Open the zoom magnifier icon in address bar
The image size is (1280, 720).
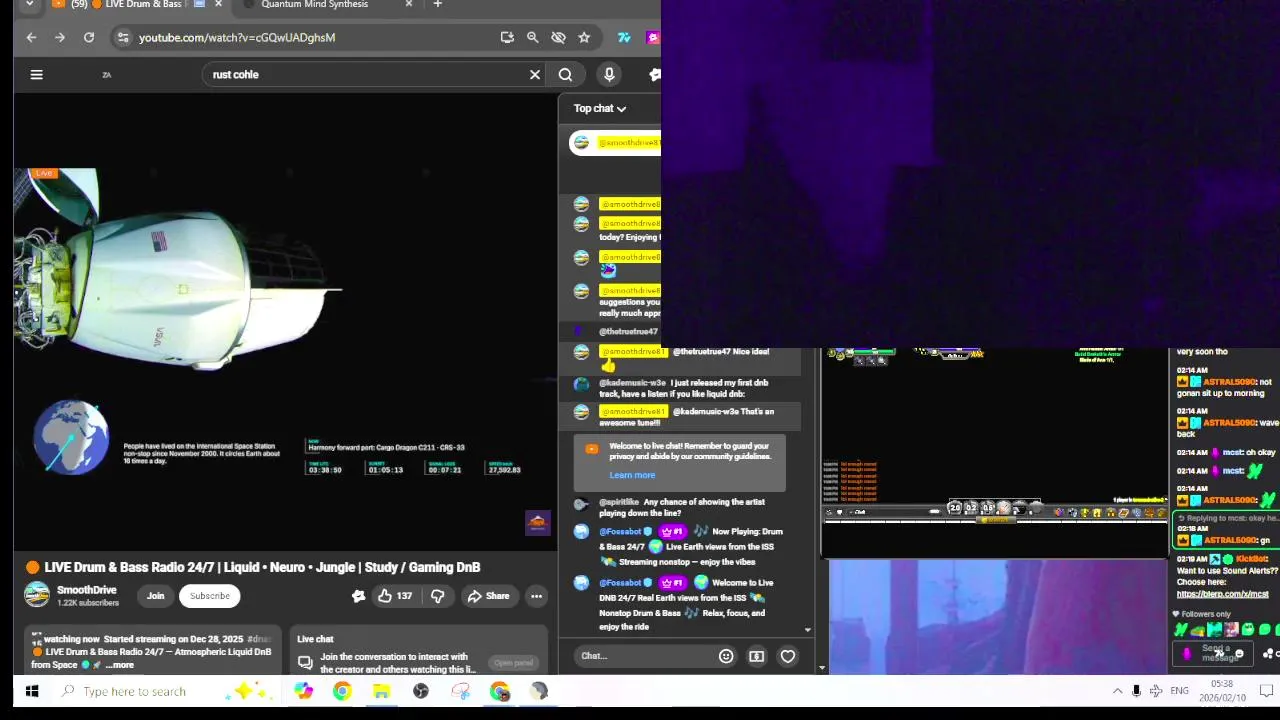533,38
